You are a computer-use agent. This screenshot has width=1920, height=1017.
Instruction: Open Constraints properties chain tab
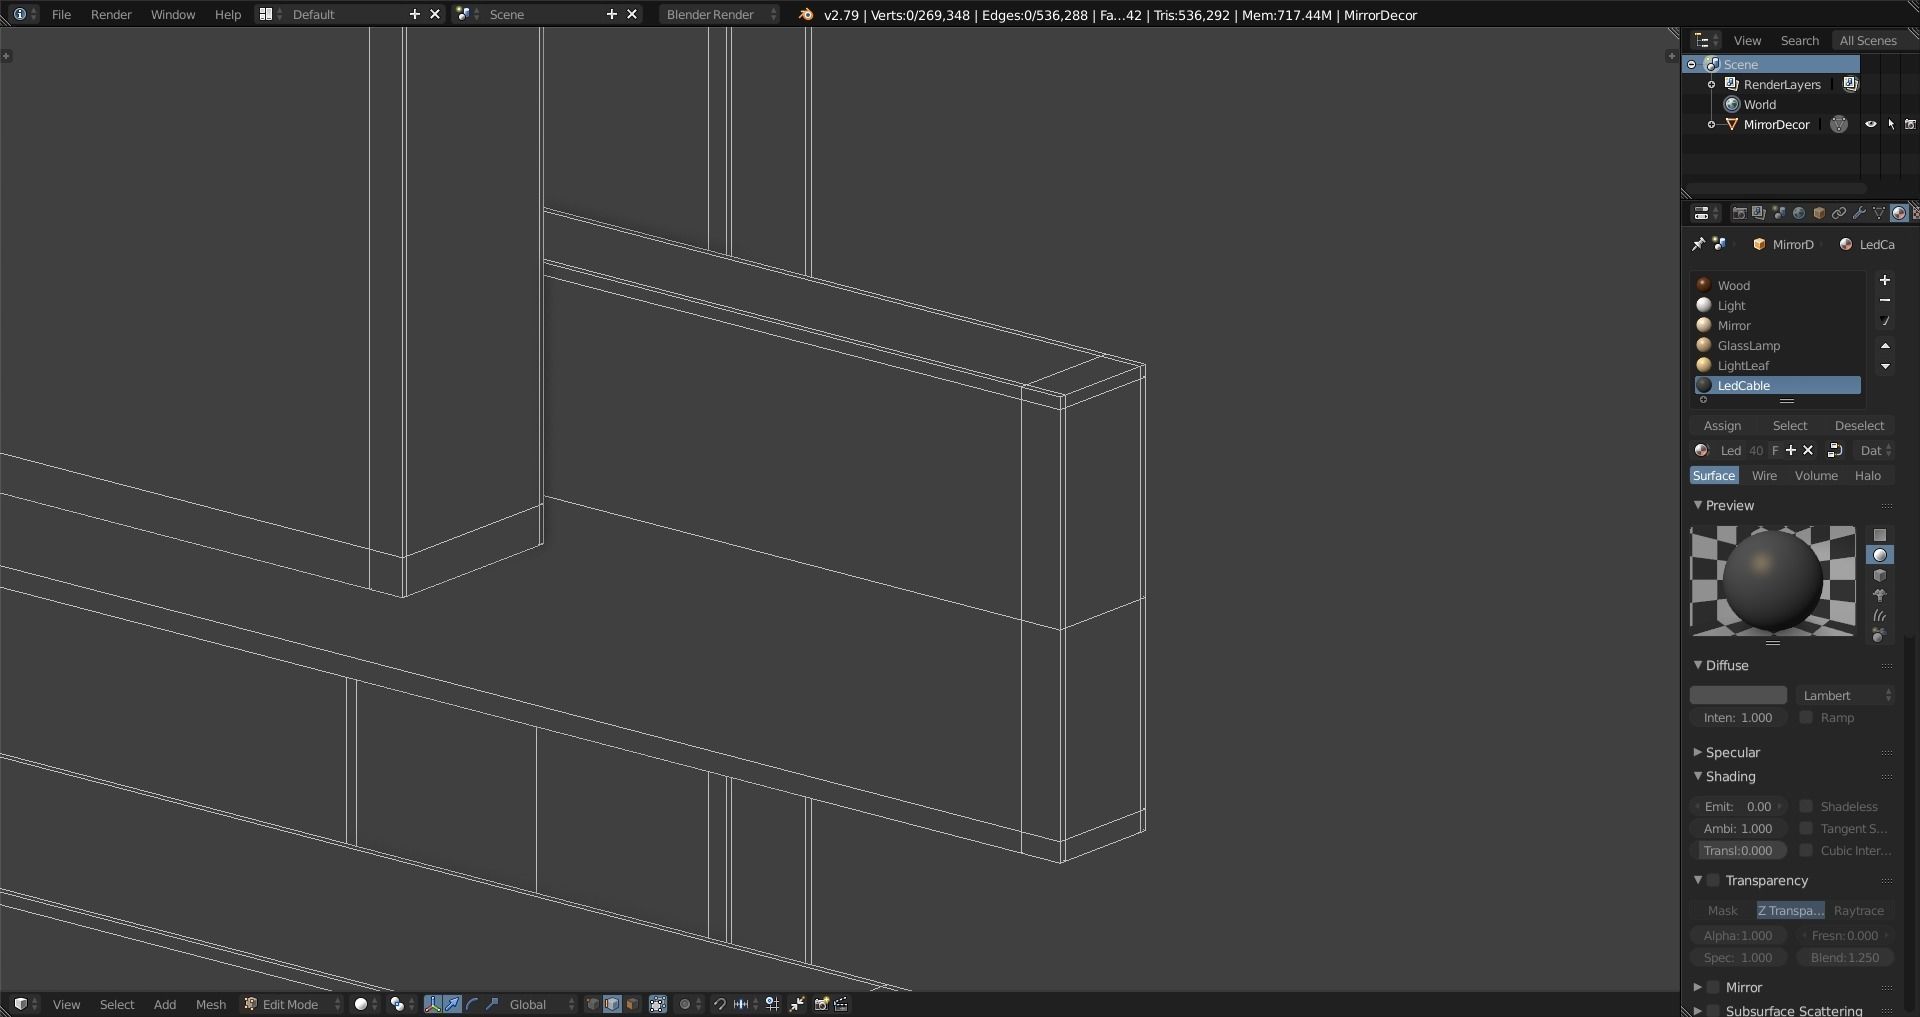click(1839, 213)
